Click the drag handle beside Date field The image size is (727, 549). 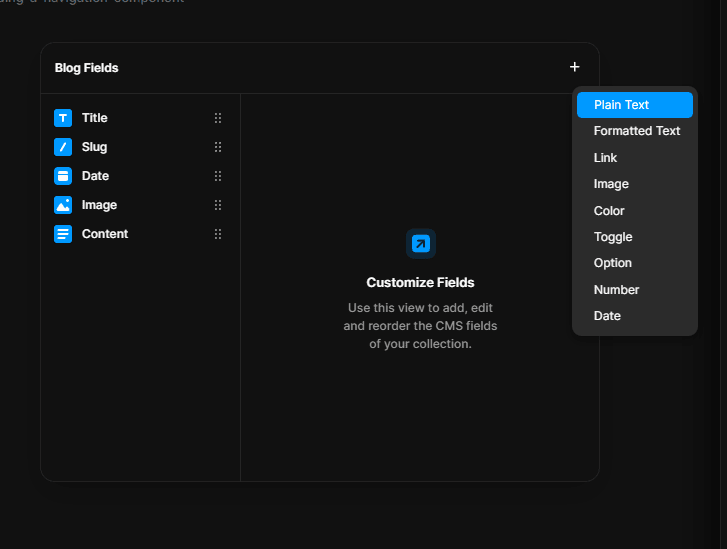(x=218, y=176)
